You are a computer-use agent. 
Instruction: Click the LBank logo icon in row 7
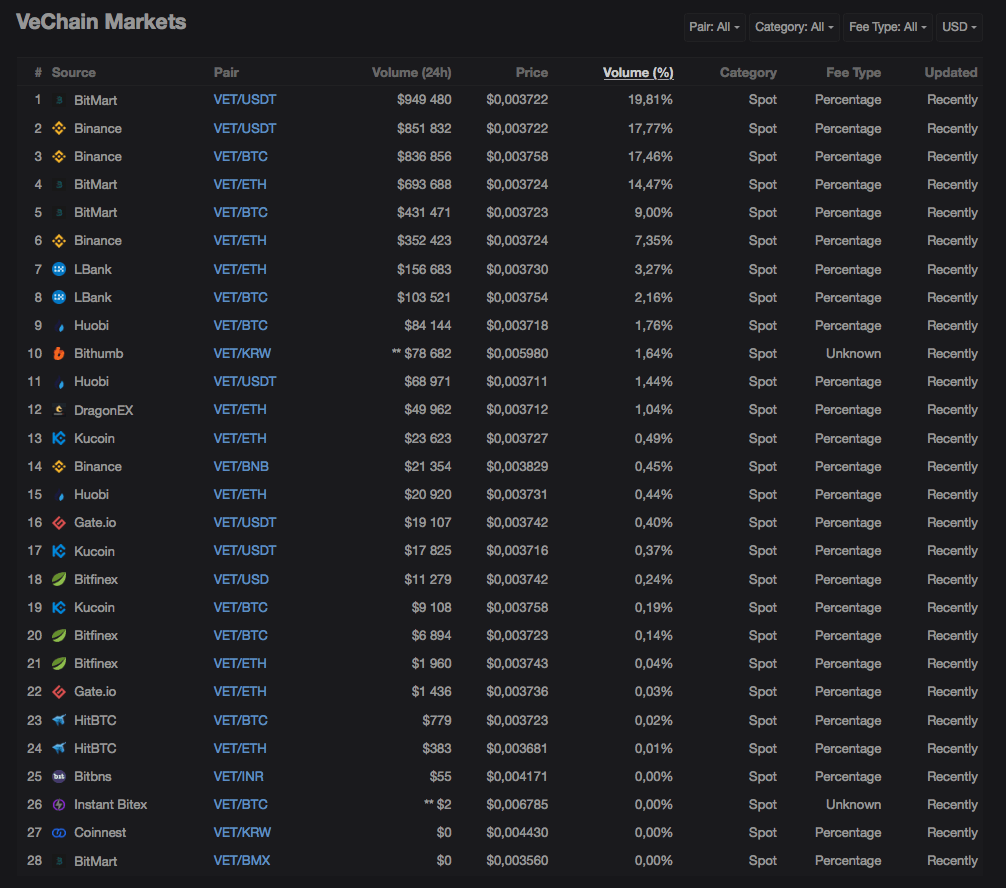[x=59, y=269]
